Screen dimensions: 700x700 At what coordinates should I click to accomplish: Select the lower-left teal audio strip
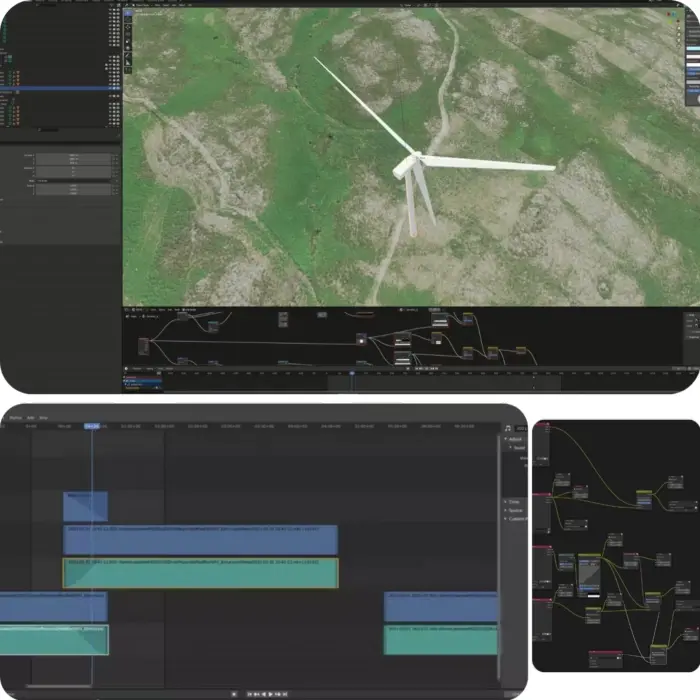click(54, 640)
